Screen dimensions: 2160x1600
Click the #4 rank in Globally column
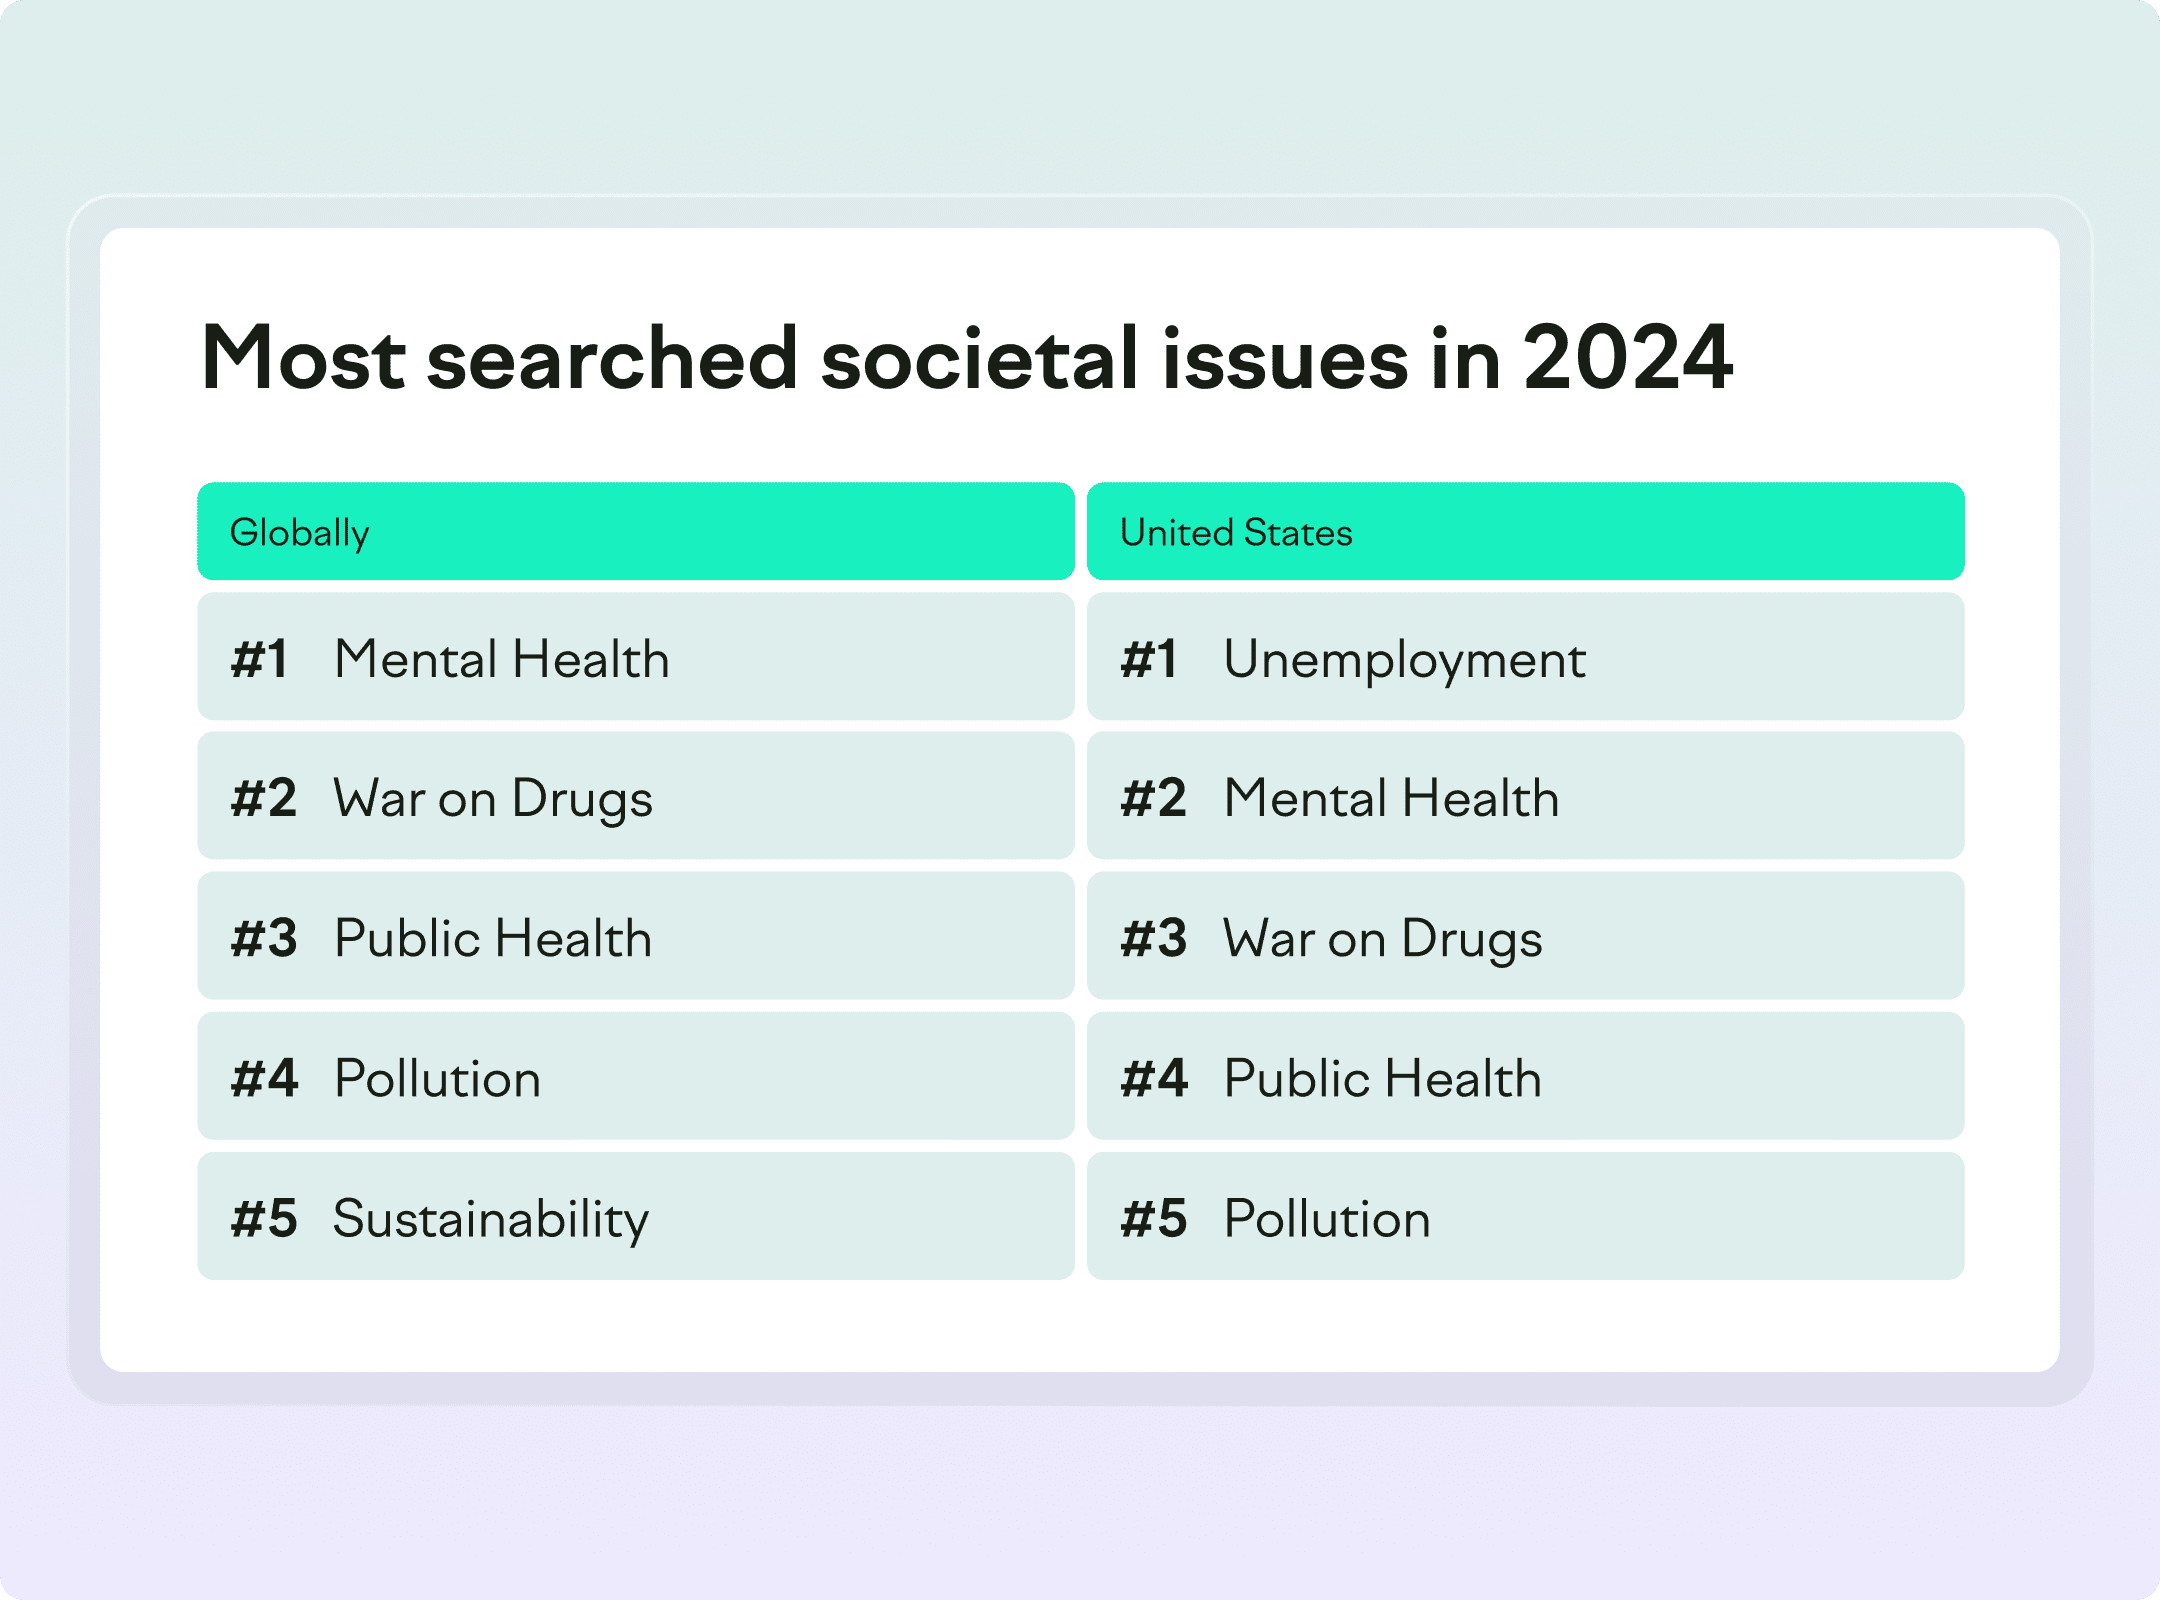click(264, 1079)
